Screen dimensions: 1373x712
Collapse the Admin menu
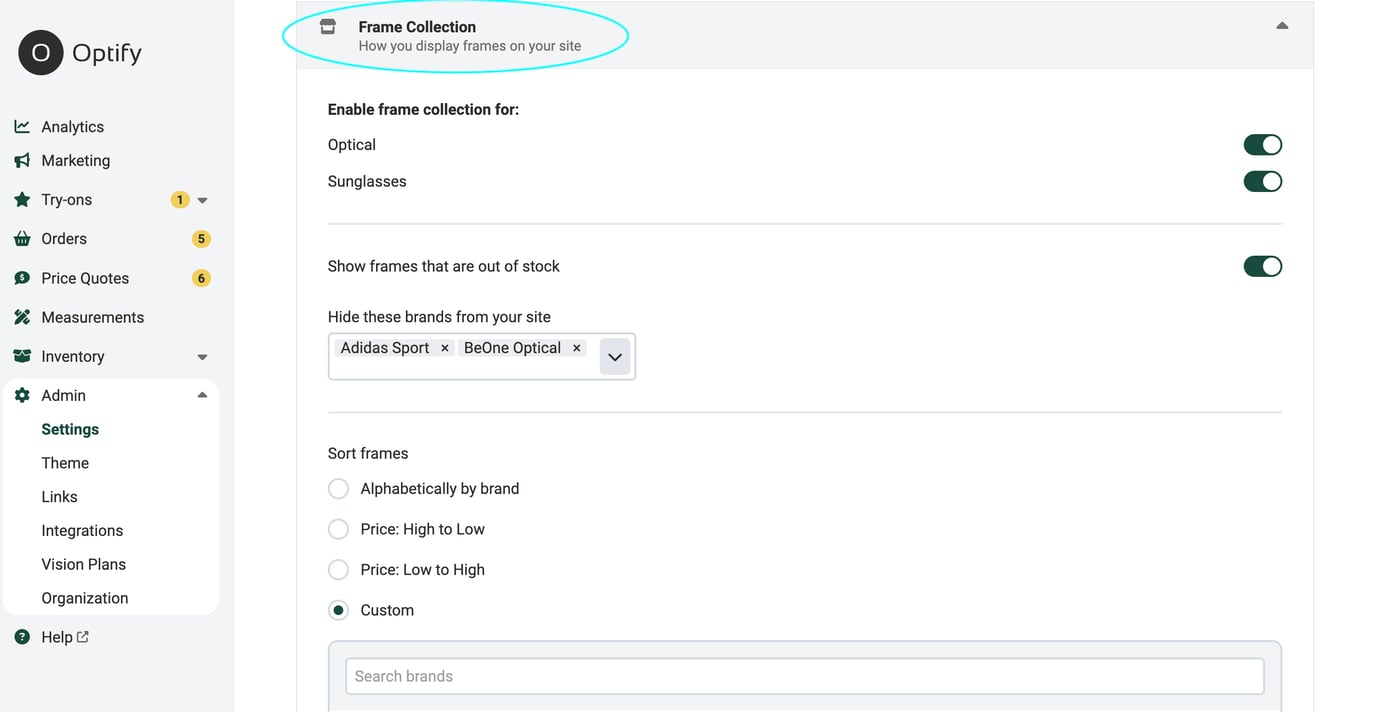coord(200,395)
